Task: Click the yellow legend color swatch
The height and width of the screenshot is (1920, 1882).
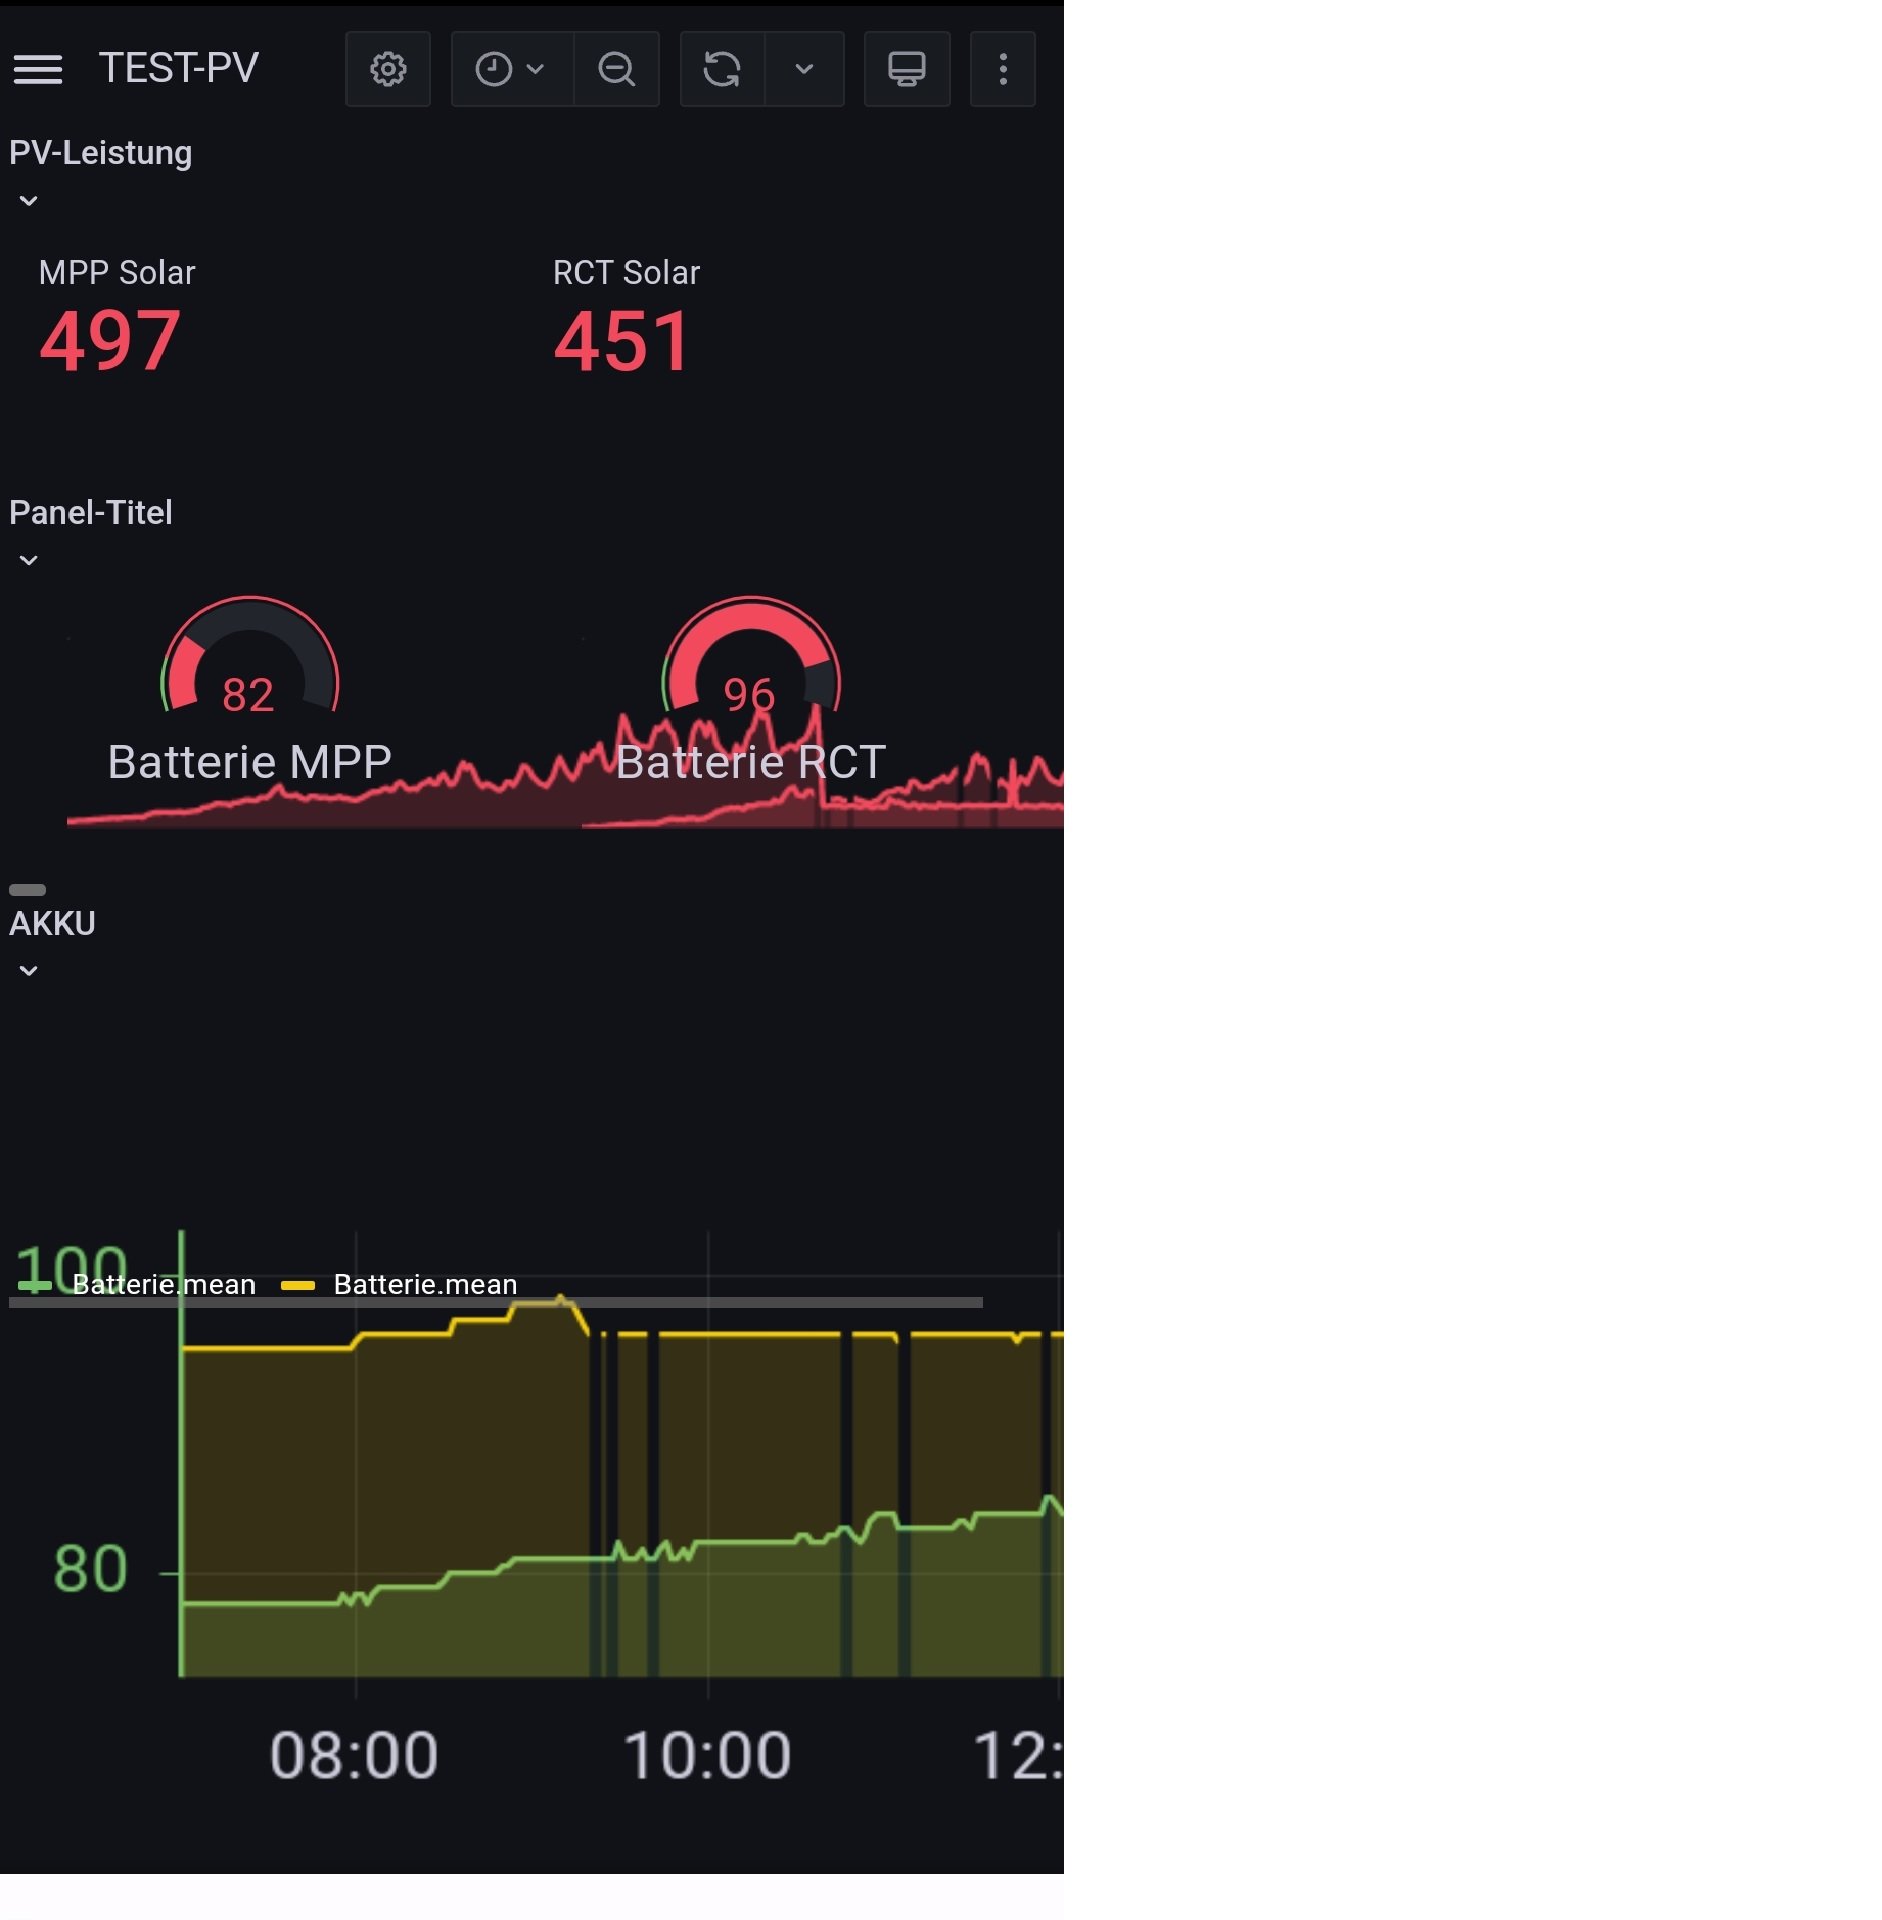Action: point(298,1285)
